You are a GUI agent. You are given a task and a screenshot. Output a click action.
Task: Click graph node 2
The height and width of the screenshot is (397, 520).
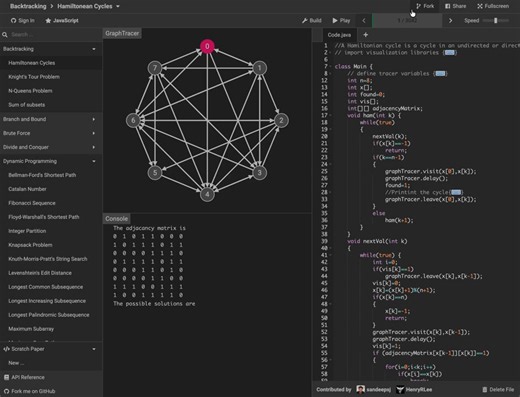281,120
